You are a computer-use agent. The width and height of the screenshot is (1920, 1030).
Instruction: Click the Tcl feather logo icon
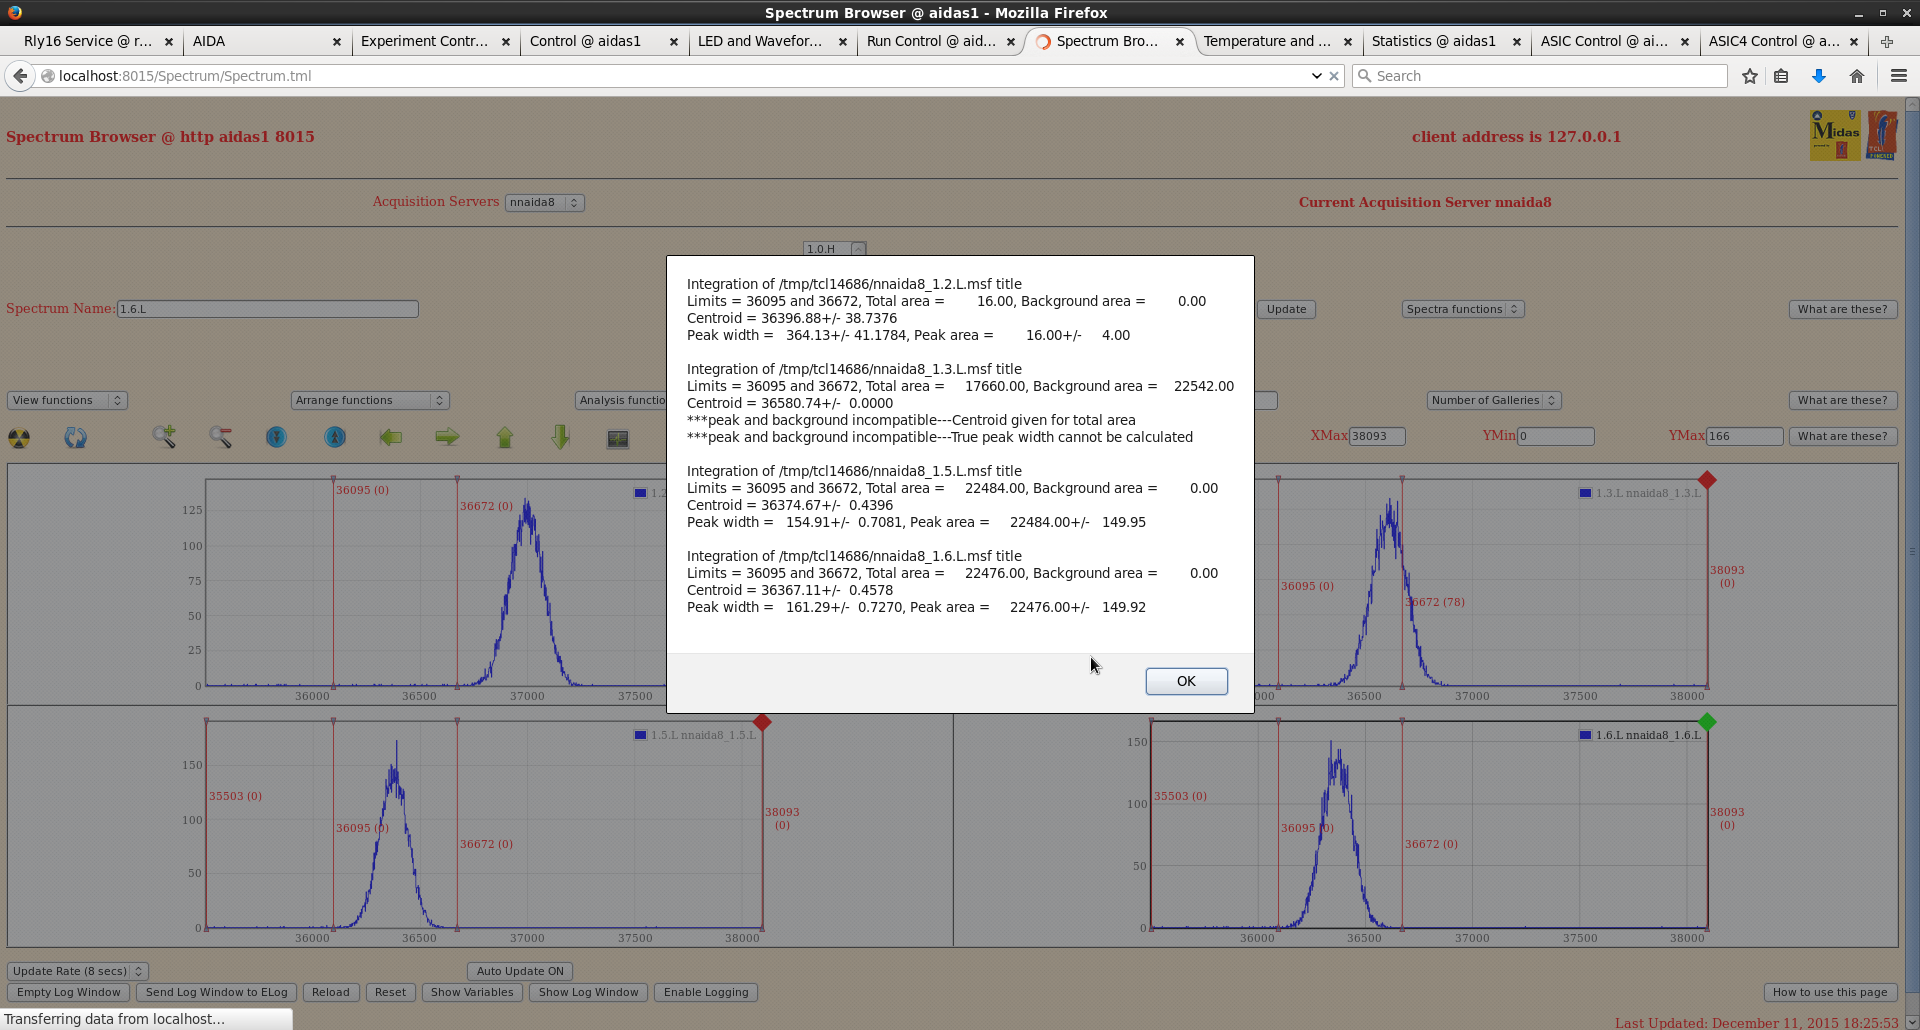pos(1881,136)
